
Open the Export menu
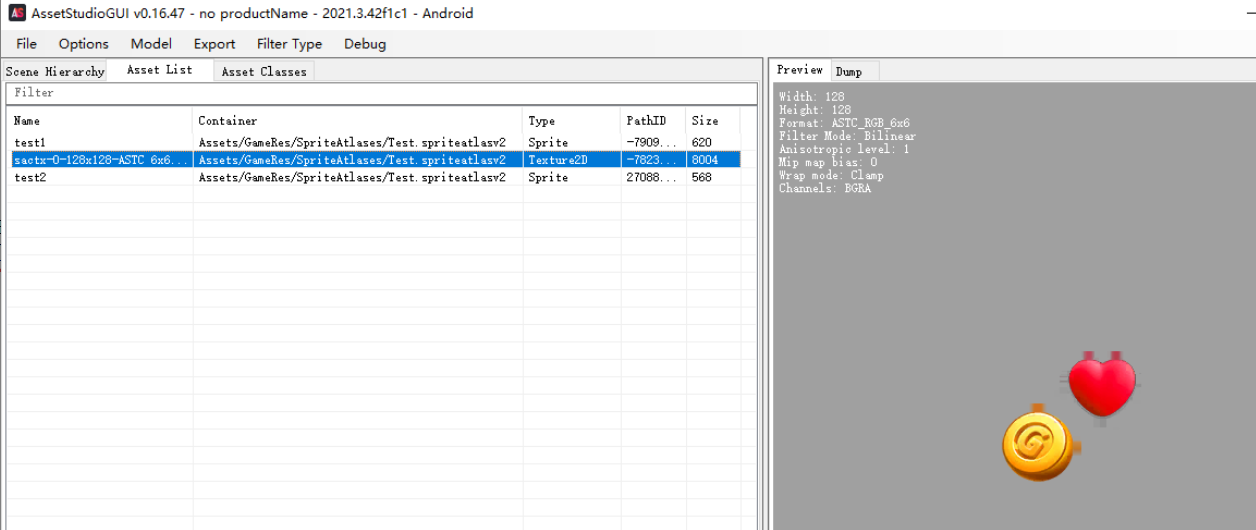tap(215, 44)
